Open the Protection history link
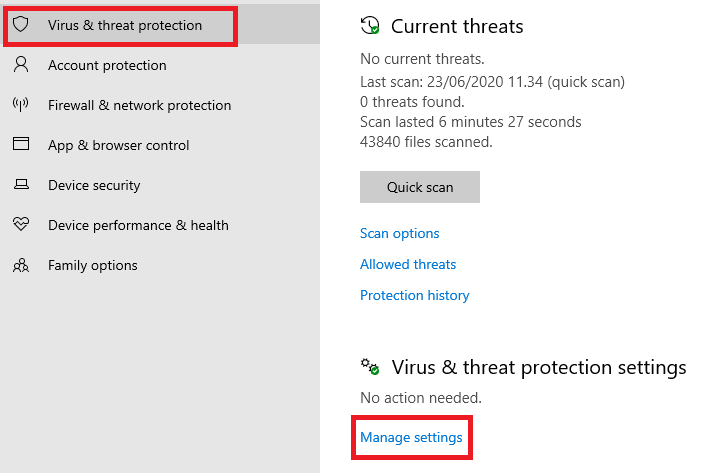The width and height of the screenshot is (709, 473). click(414, 295)
